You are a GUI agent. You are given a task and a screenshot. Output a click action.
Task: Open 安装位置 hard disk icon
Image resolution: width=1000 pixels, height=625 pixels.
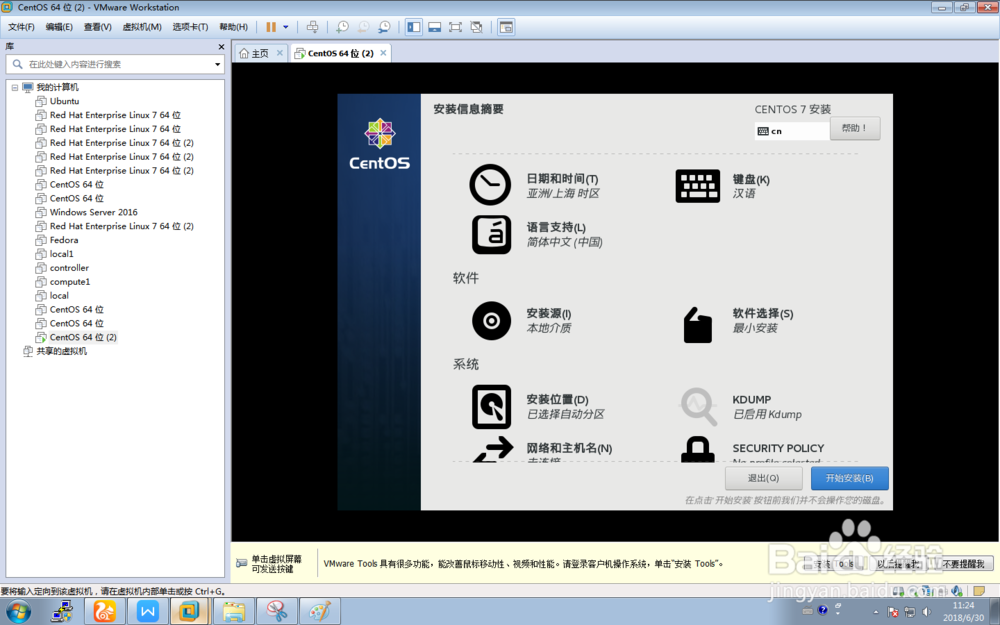(x=491, y=407)
